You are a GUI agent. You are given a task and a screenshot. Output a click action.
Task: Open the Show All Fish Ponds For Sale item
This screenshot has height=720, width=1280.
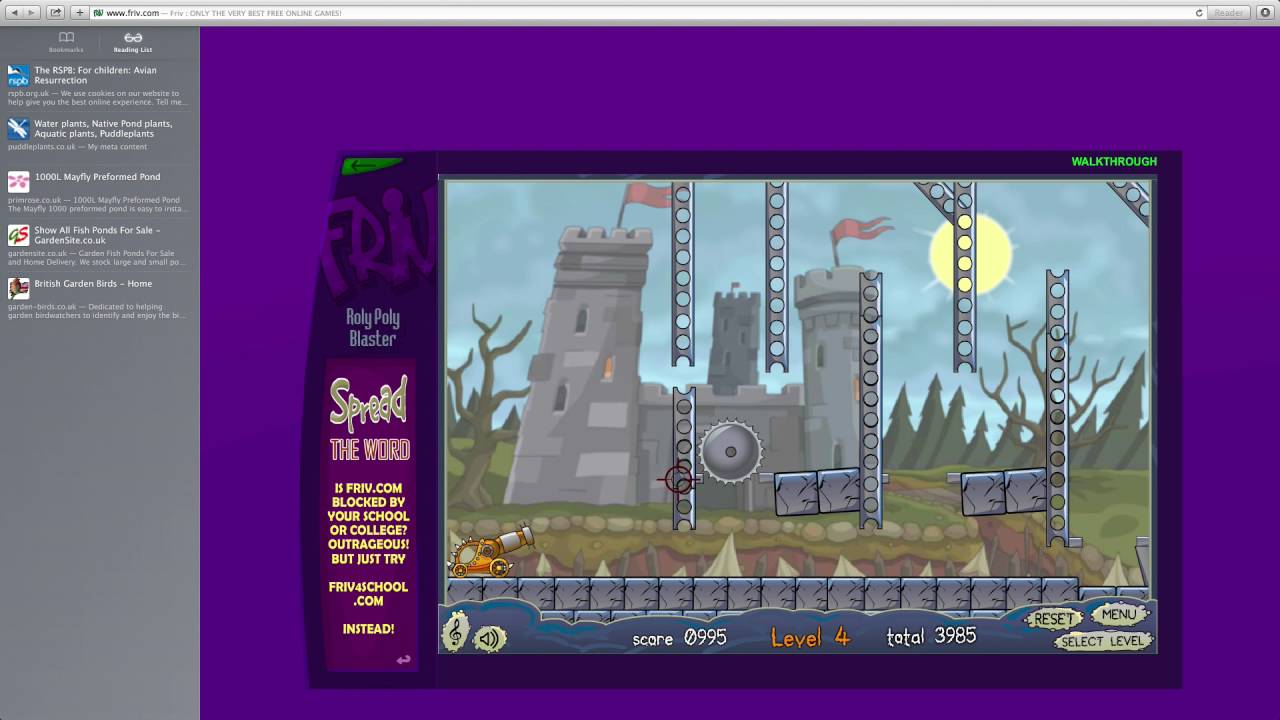(99, 246)
